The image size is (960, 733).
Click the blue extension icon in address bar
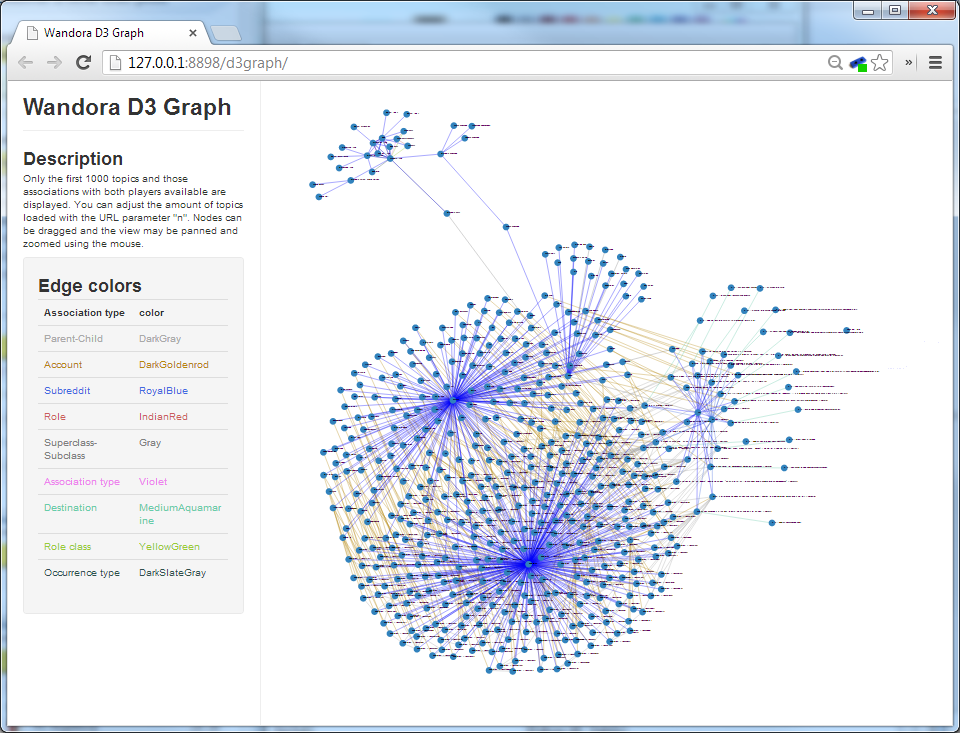tap(858, 63)
